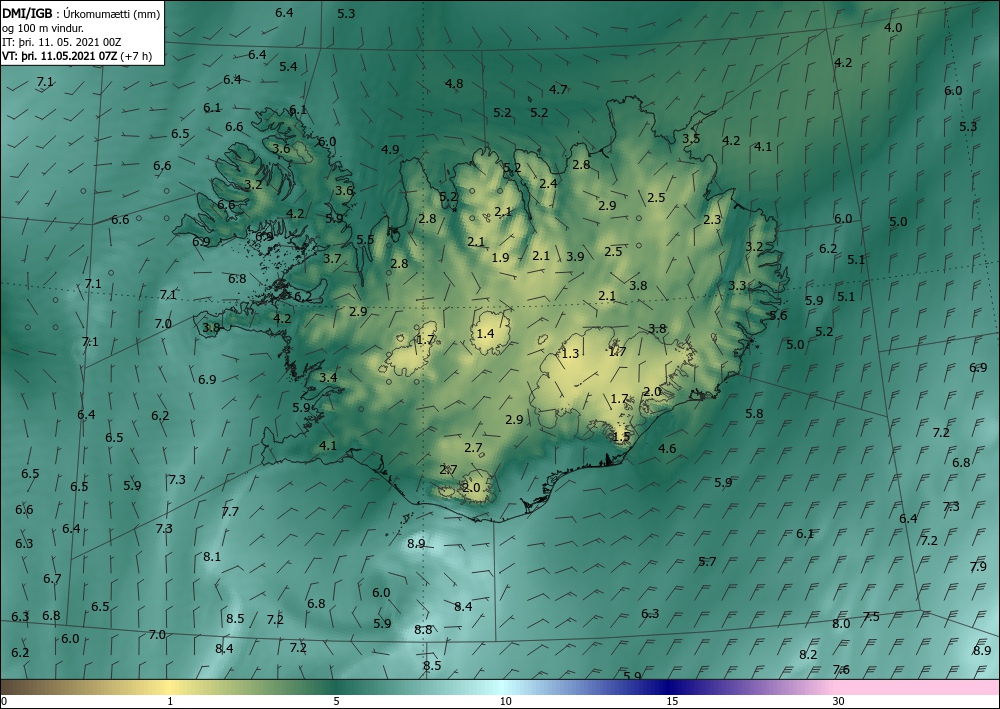Click the 4.6 value on the map
The height and width of the screenshot is (709, 1000).
(667, 449)
